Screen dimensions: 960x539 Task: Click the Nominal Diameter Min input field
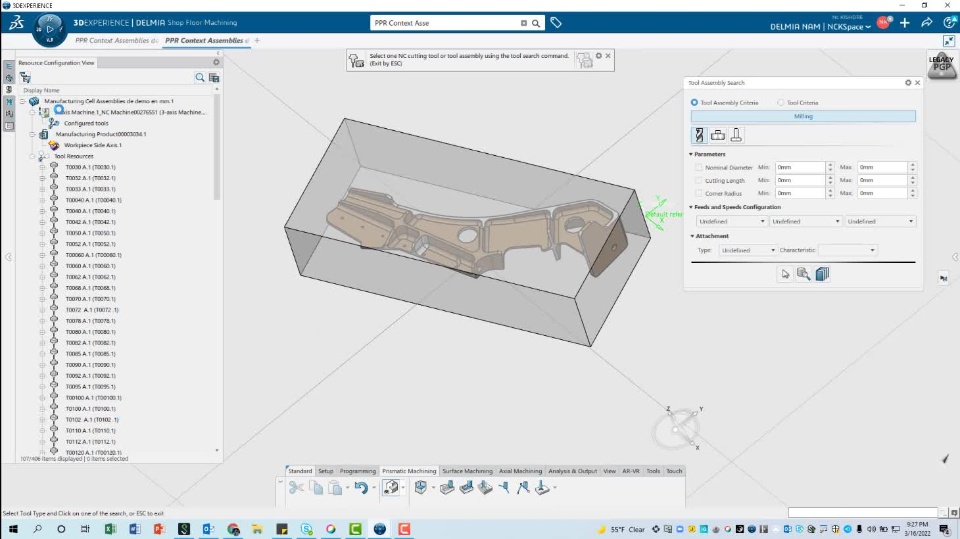click(801, 167)
